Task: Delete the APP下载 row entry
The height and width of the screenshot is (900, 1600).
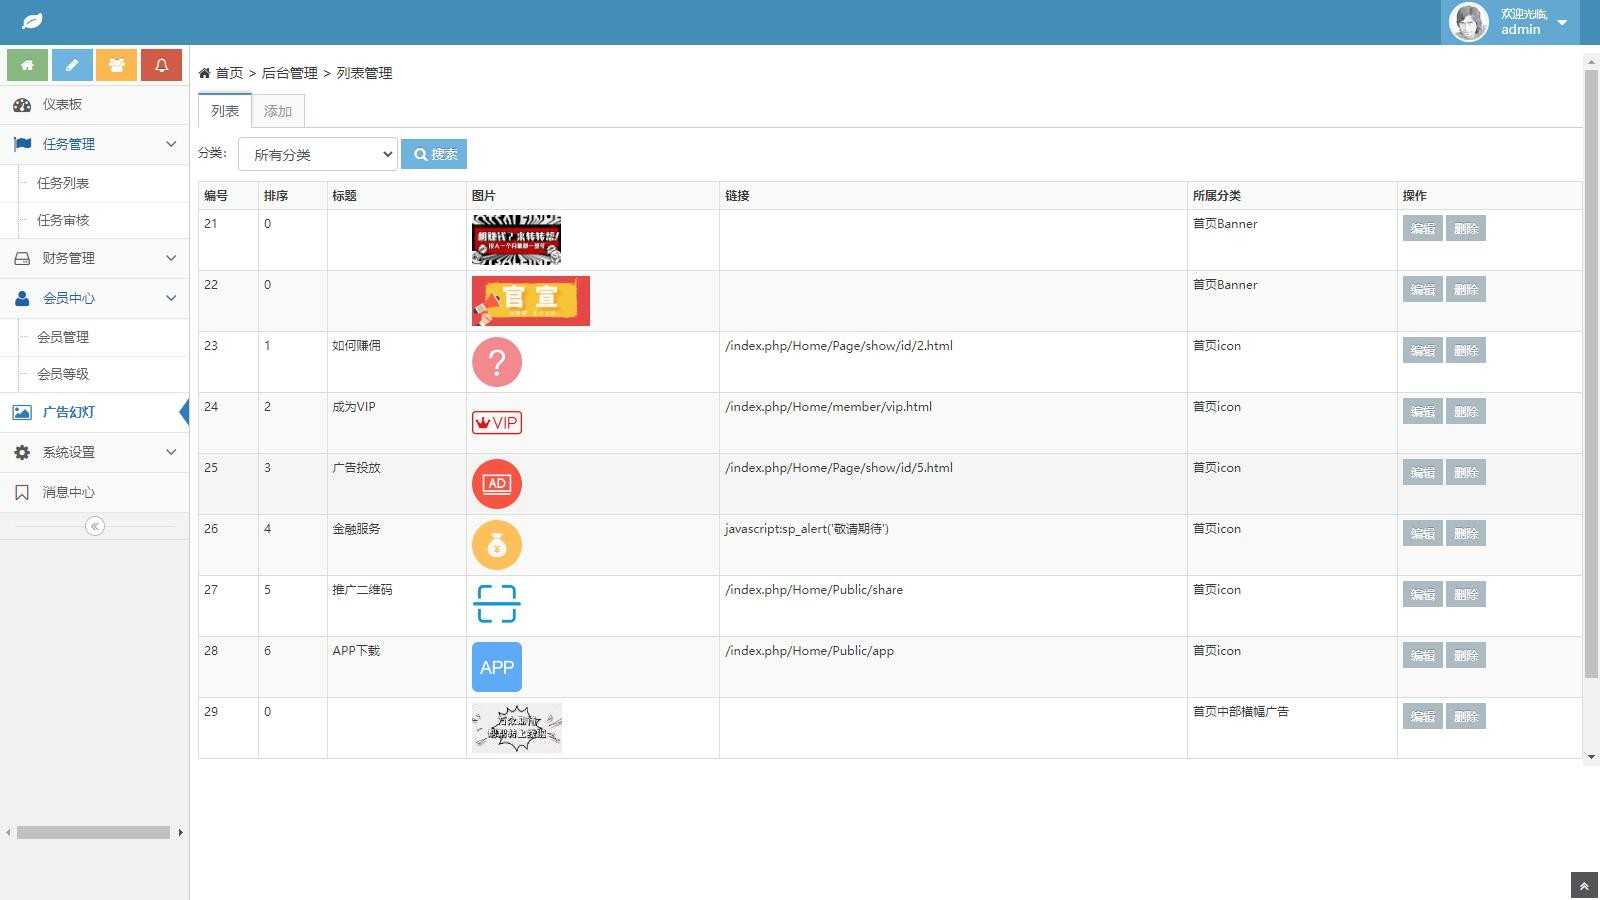Action: 1465,655
